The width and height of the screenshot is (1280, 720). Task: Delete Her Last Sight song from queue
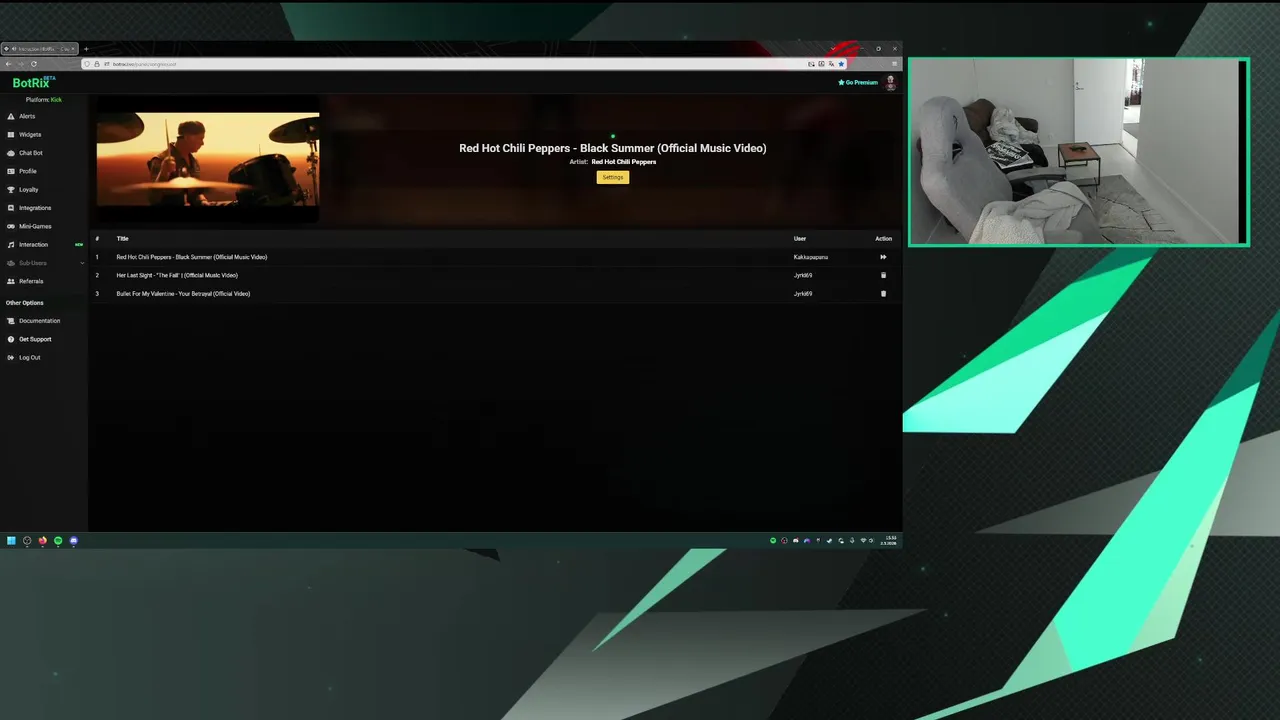[883, 275]
